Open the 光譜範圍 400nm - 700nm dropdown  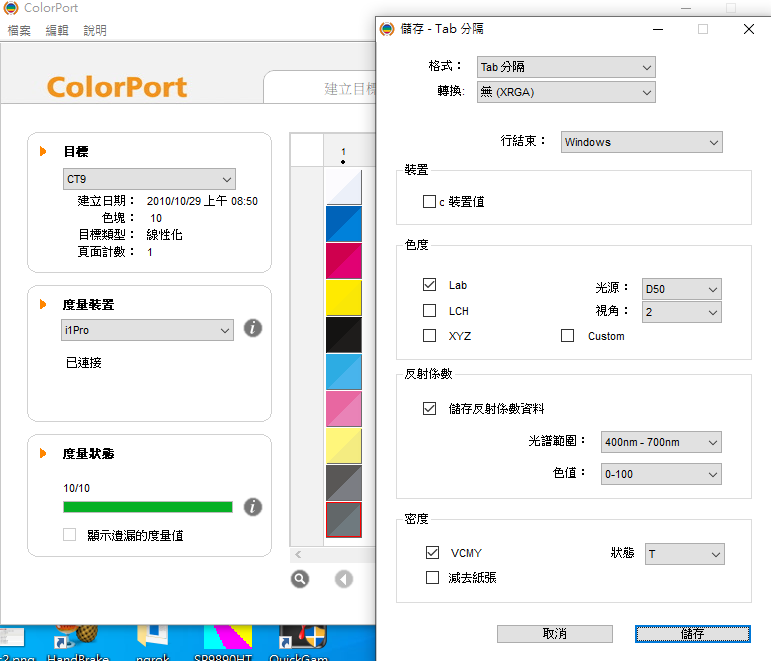click(x=661, y=442)
